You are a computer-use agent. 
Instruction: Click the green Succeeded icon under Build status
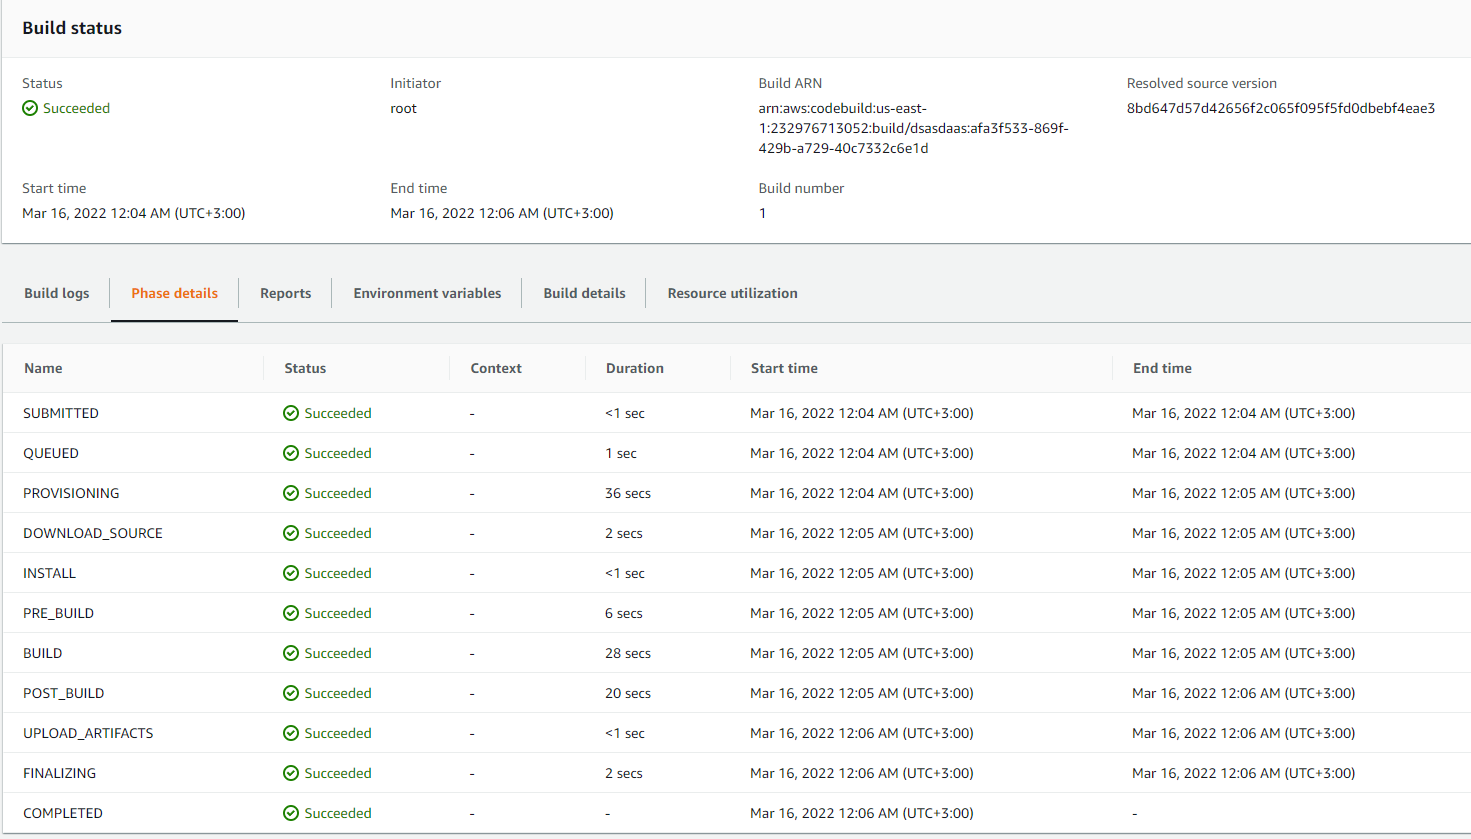30,108
